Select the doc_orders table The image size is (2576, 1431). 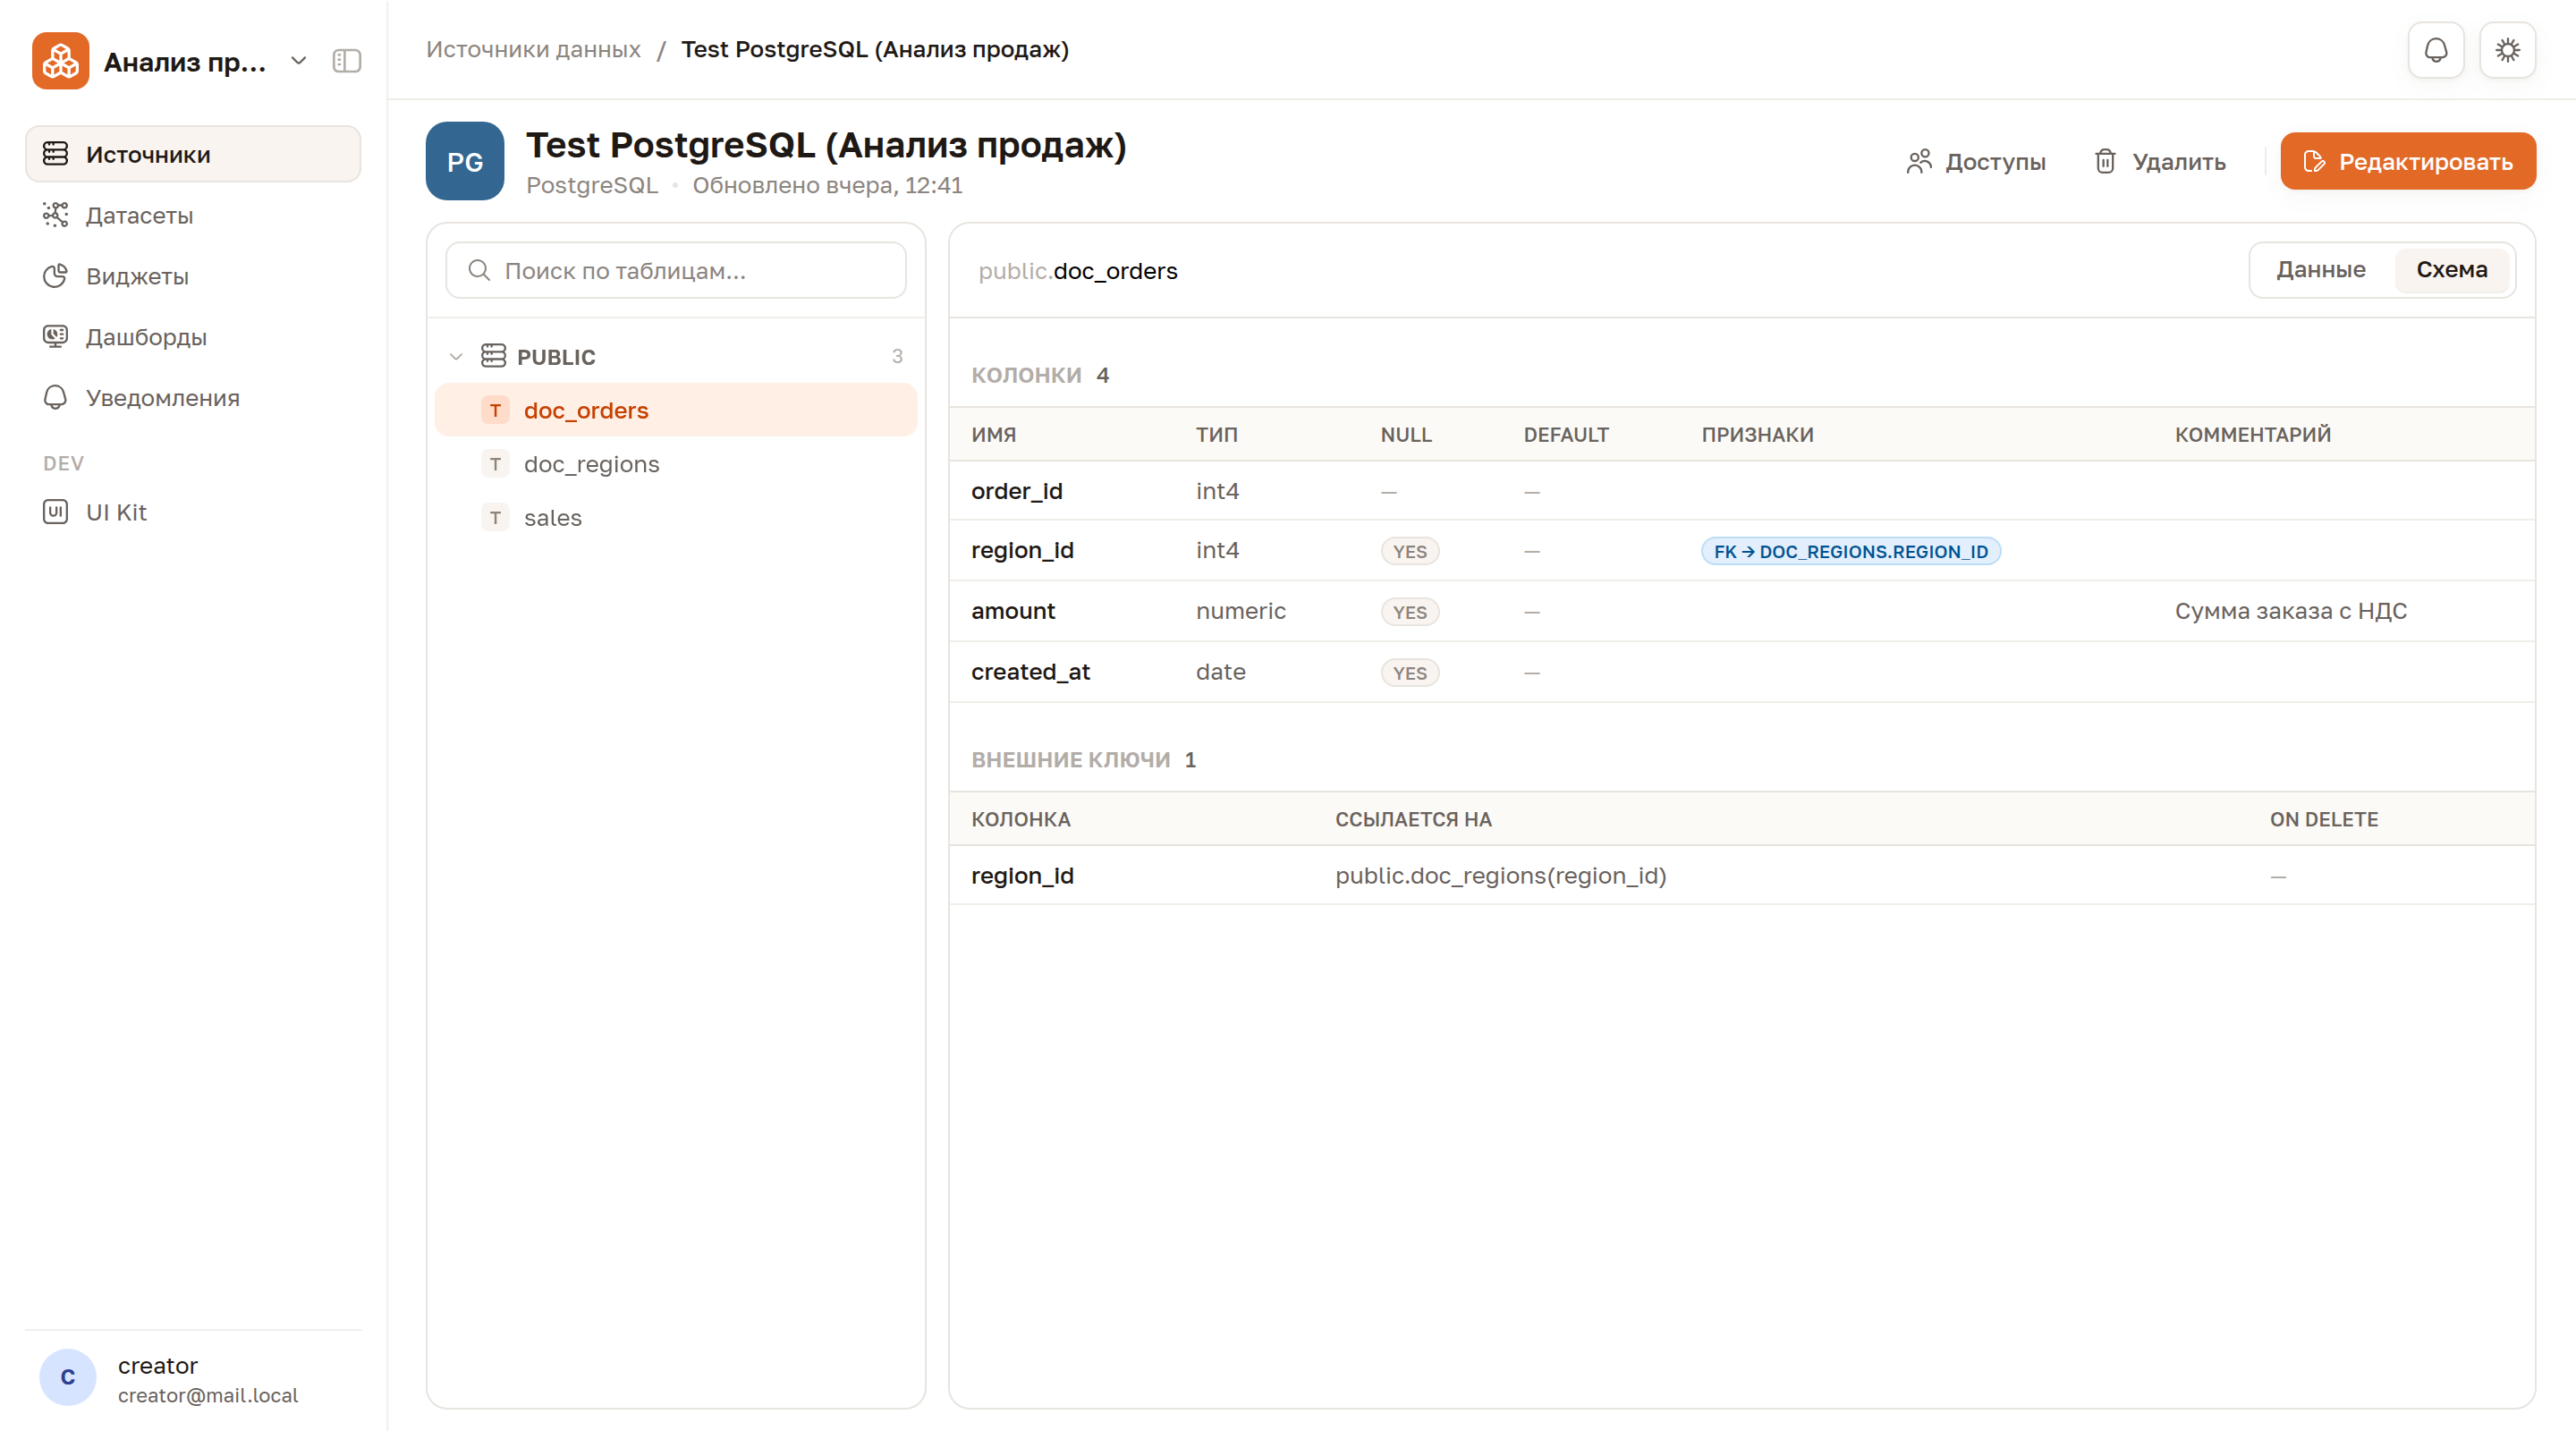(x=676, y=410)
